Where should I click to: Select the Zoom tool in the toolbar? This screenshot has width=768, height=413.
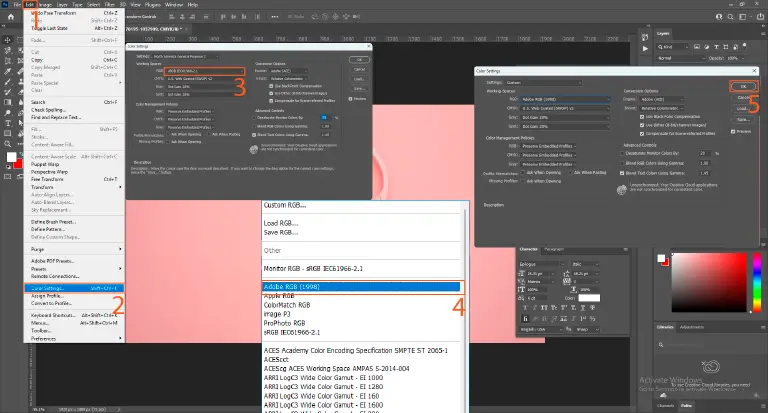(7, 144)
